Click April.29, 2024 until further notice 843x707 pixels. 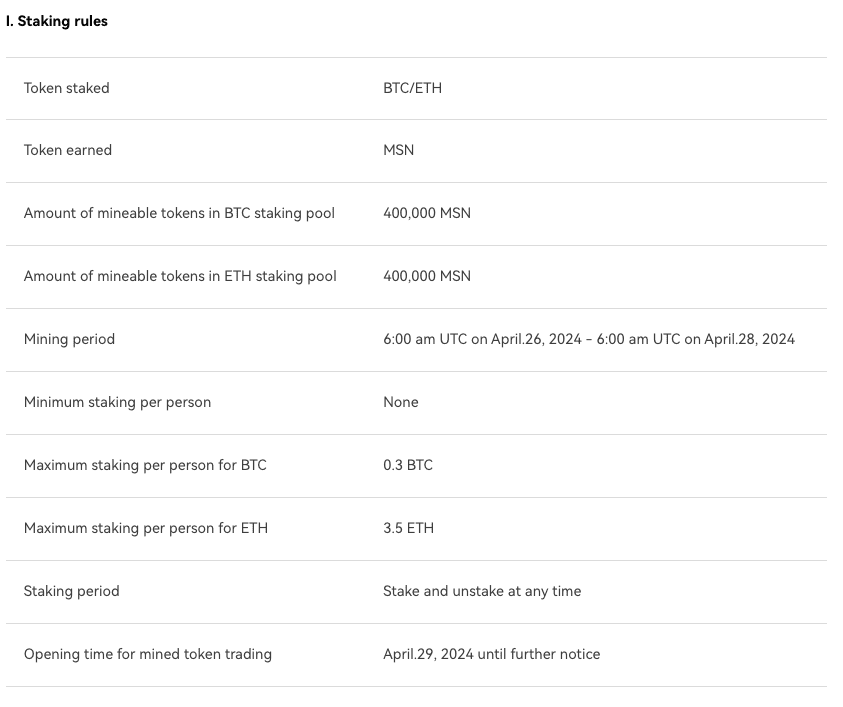[x=491, y=654]
